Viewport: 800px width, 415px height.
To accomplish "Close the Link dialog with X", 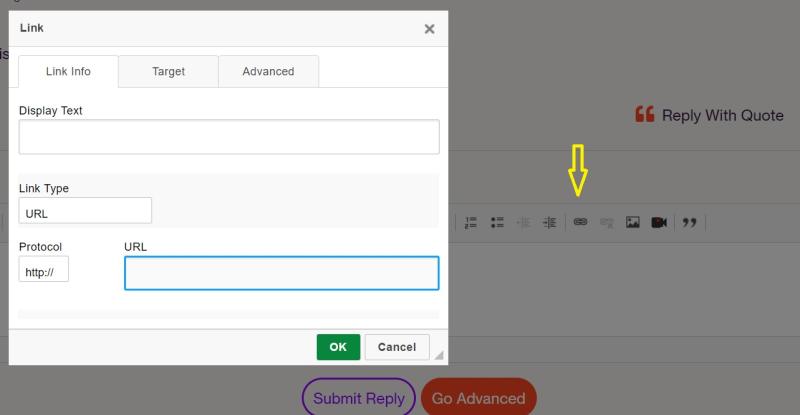I will pos(429,29).
